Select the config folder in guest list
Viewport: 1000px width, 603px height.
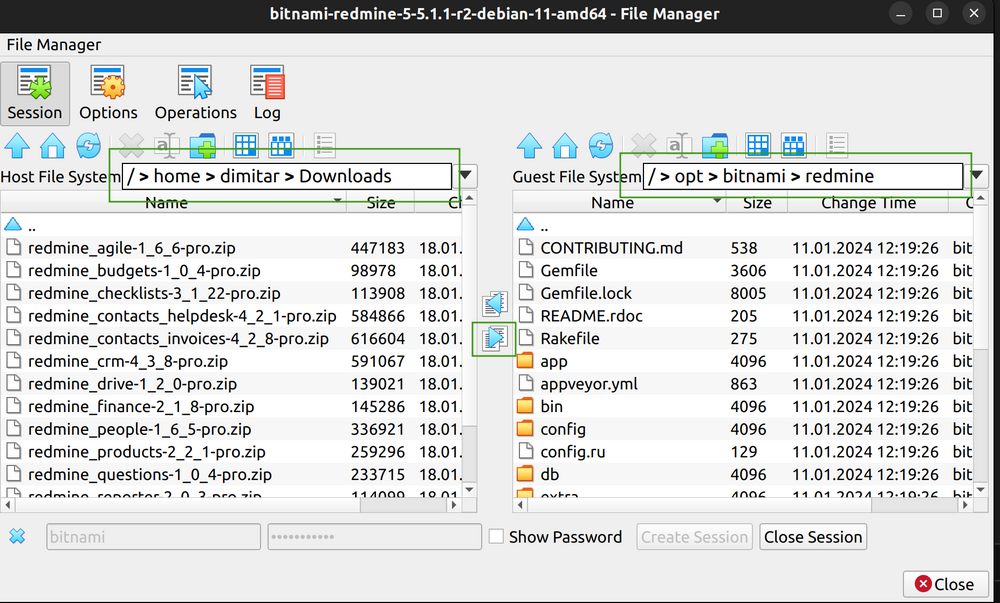click(563, 429)
